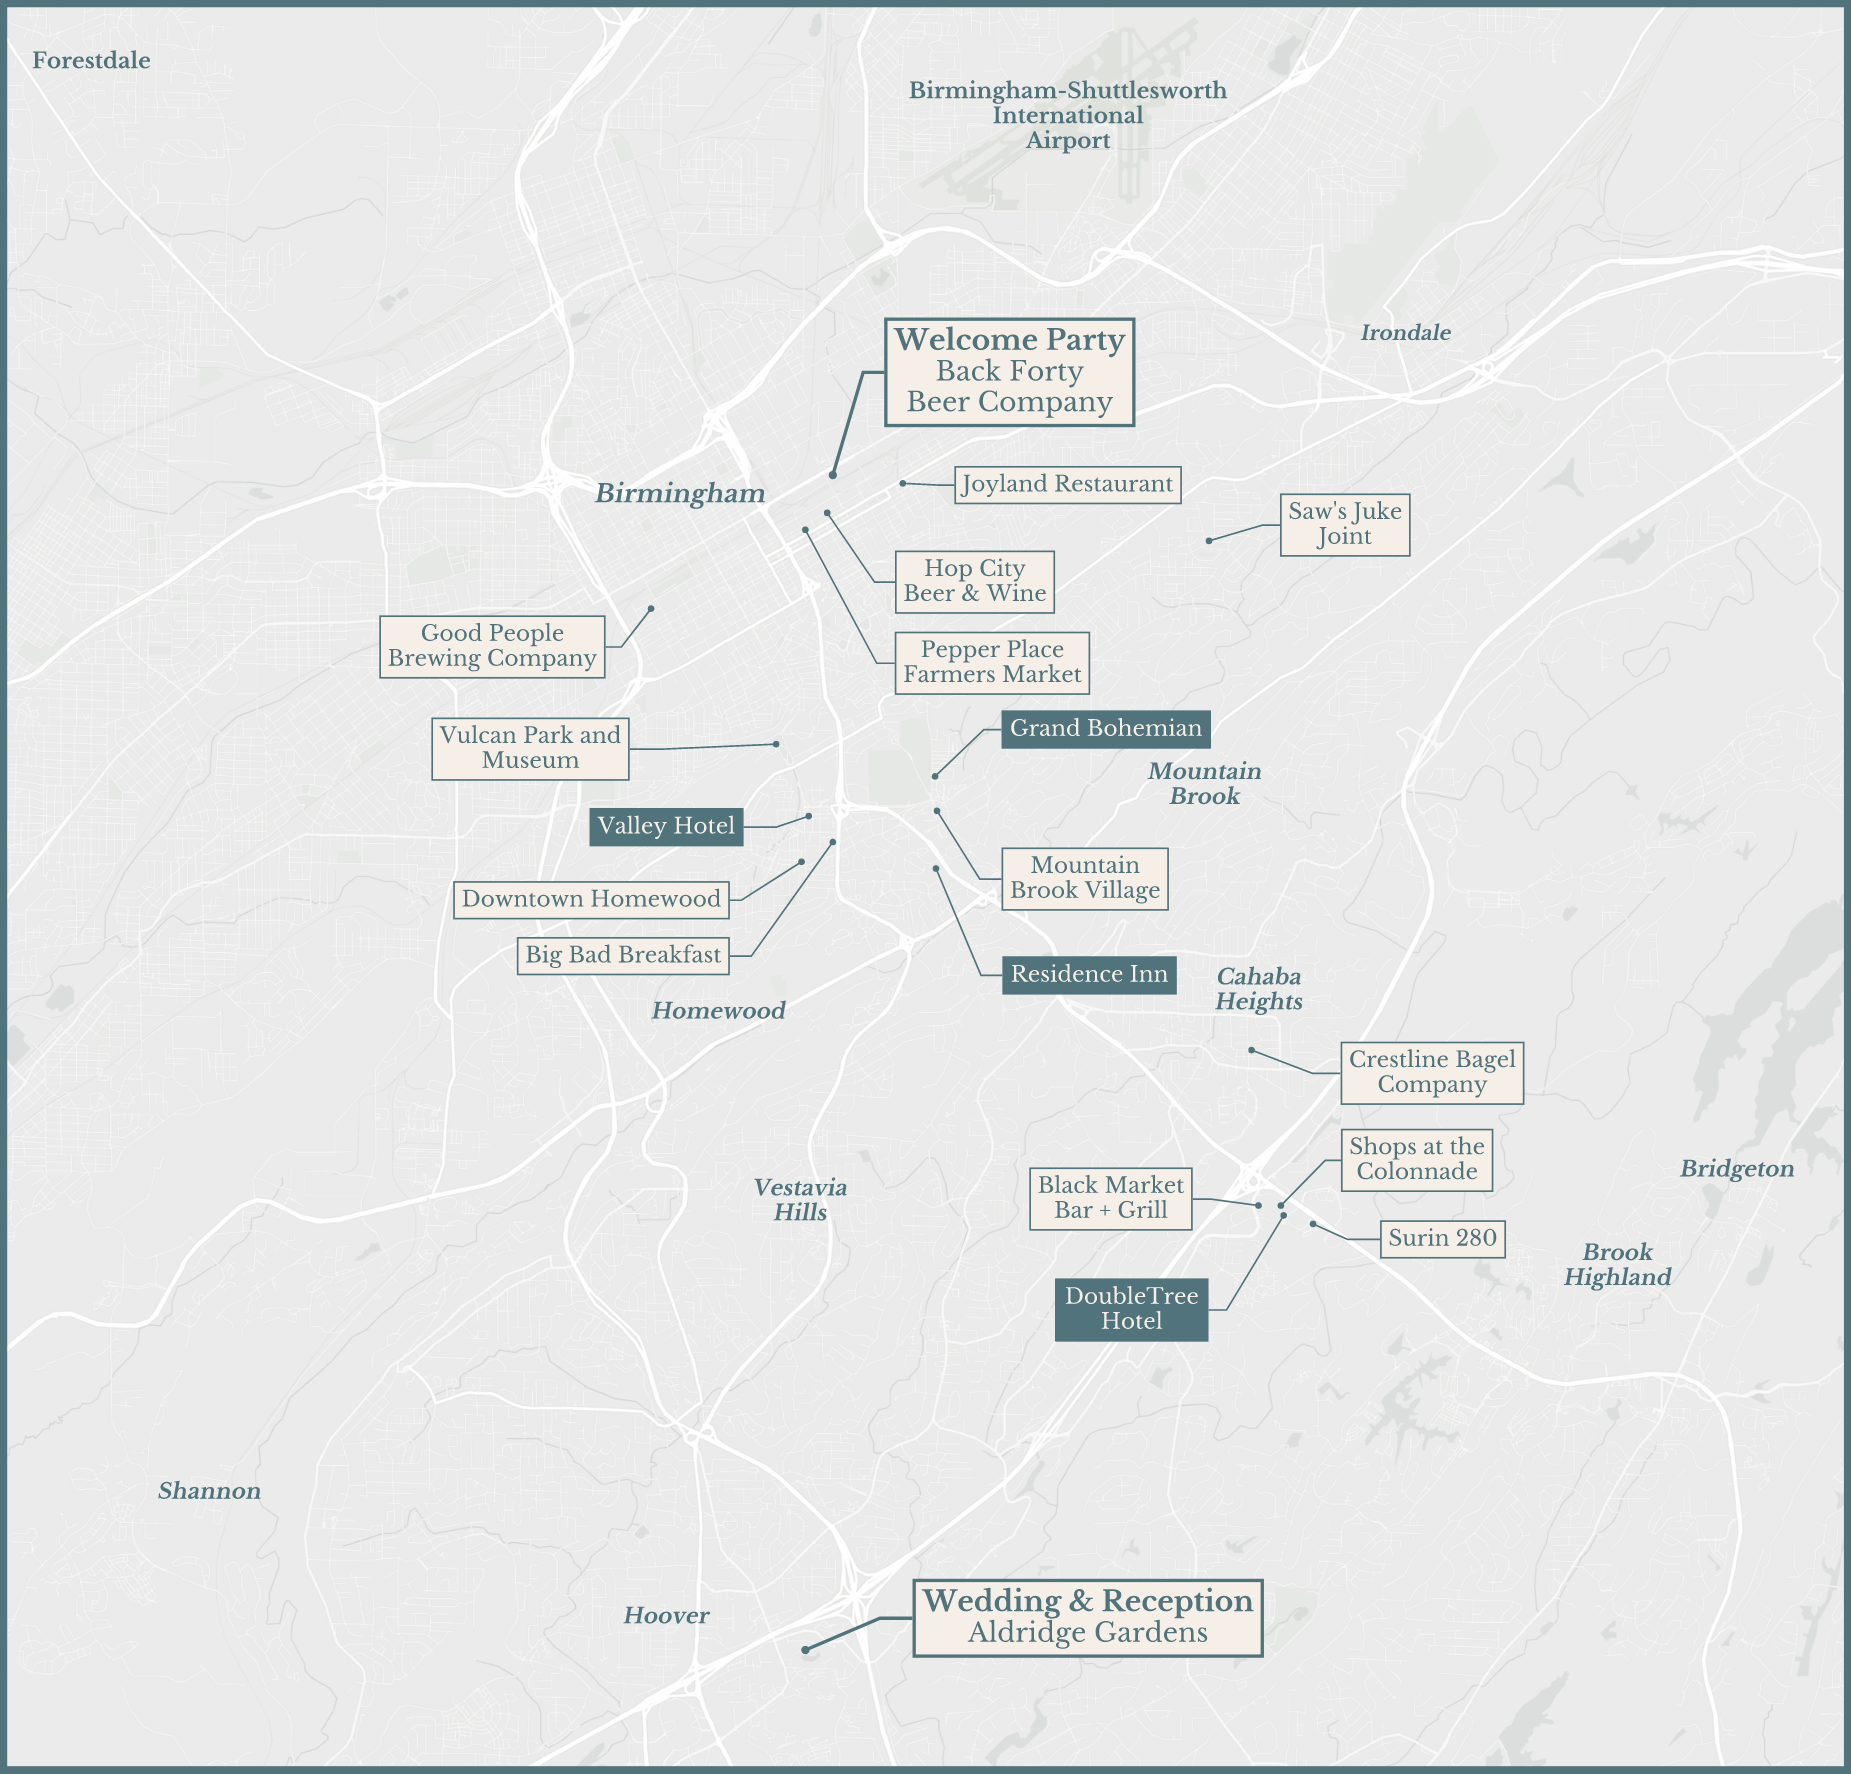Select the Joyland Restaurant label
This screenshot has width=1851, height=1774.
pos(1067,485)
